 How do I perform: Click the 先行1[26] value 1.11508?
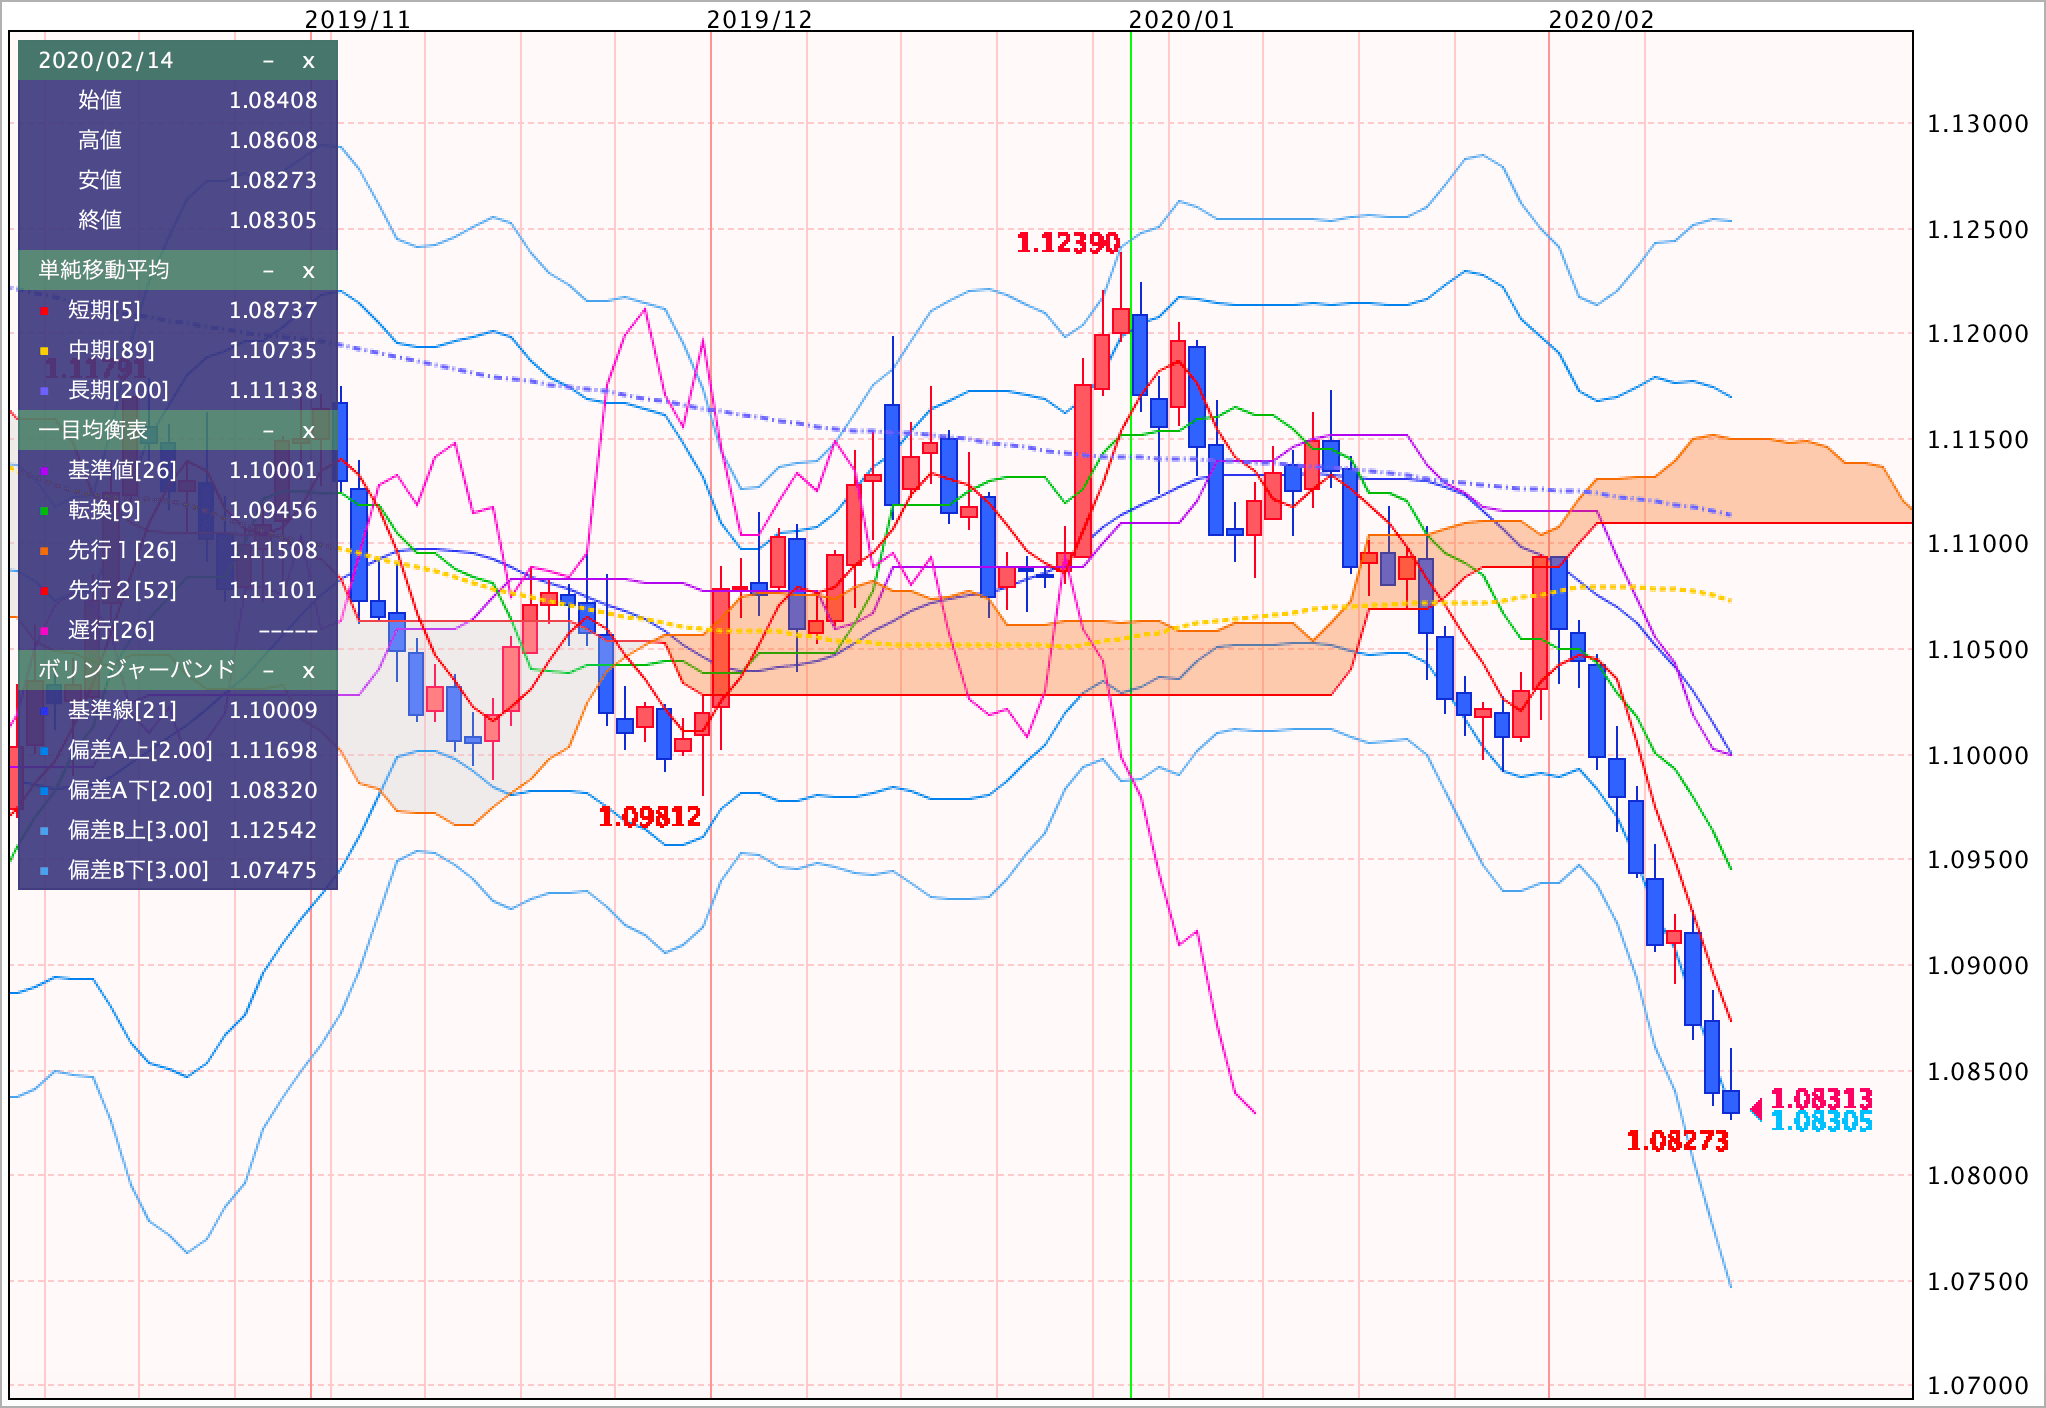click(x=273, y=551)
